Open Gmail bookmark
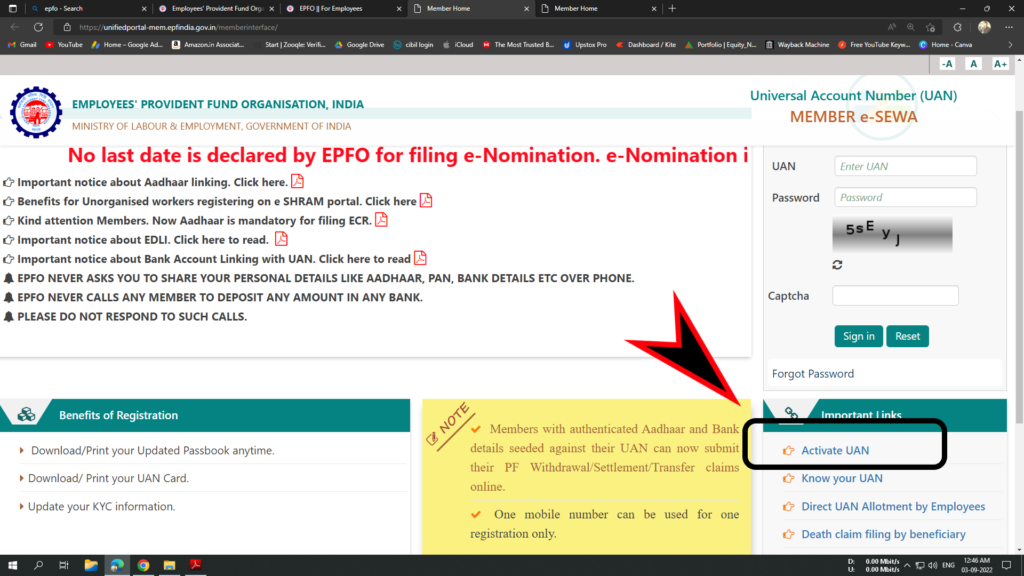Screen dimensions: 1024x576 [x=22, y=45]
